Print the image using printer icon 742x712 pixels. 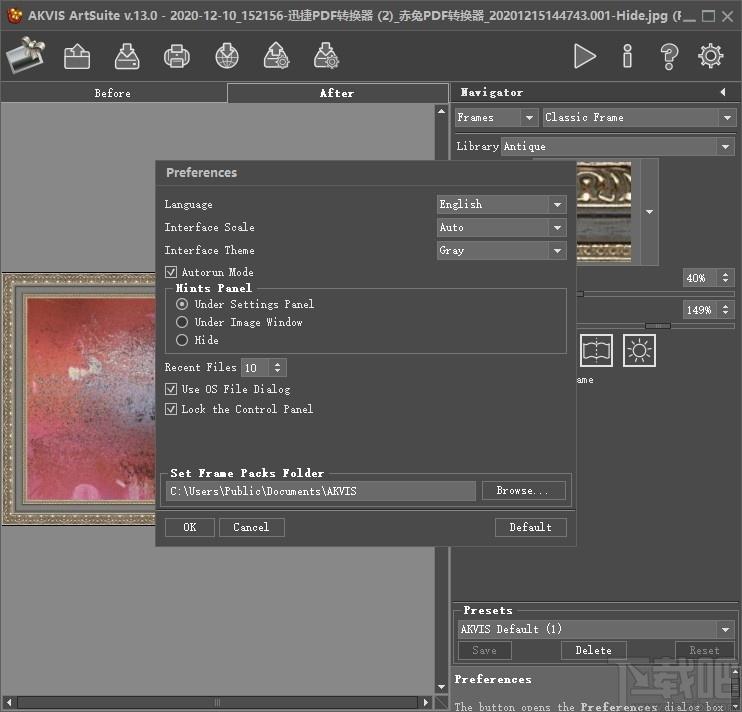[177, 57]
